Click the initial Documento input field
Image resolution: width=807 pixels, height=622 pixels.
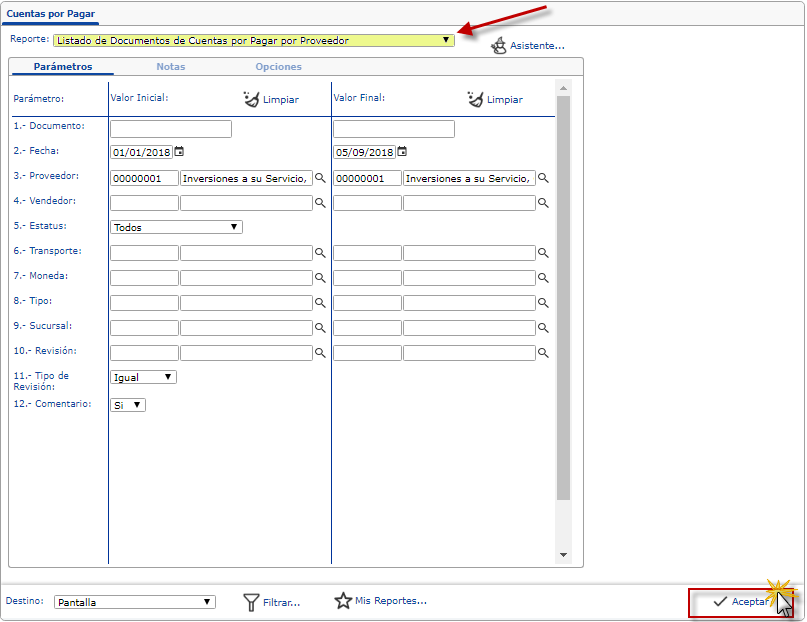(171, 129)
